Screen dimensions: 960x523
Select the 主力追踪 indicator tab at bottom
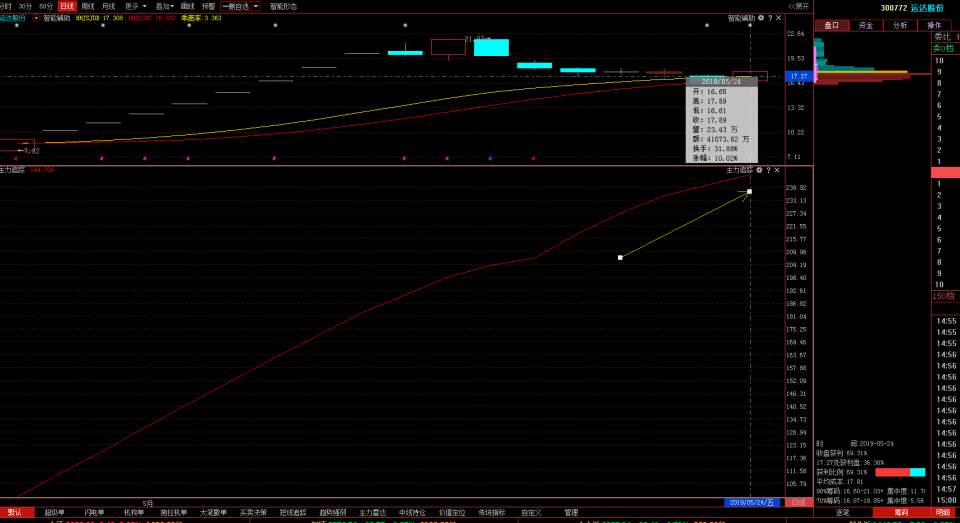click(x=372, y=512)
